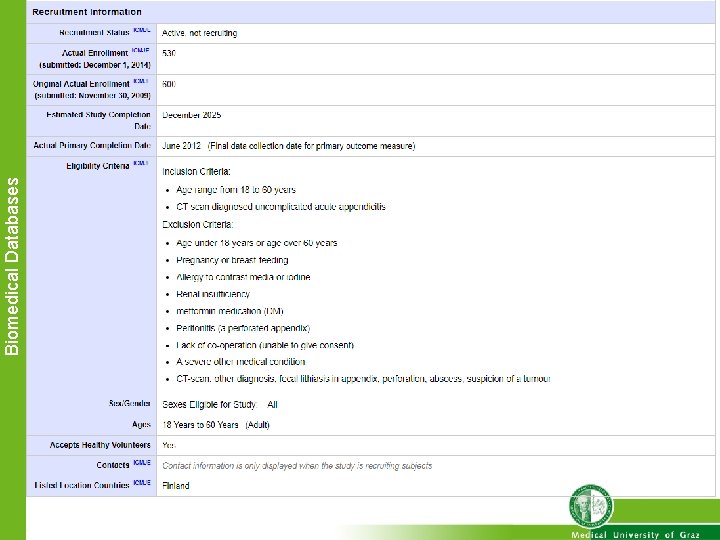
Task: Click the actual enrollment value 530
Action: [x=169, y=53]
